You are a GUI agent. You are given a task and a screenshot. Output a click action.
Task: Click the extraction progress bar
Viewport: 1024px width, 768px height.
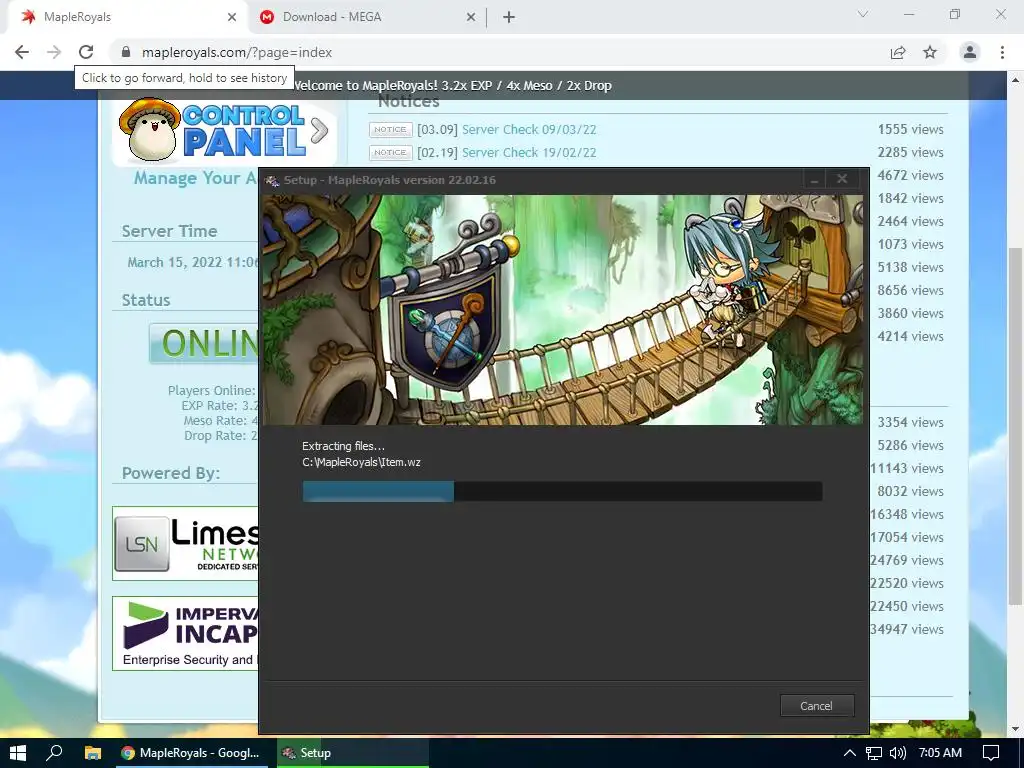pos(562,491)
